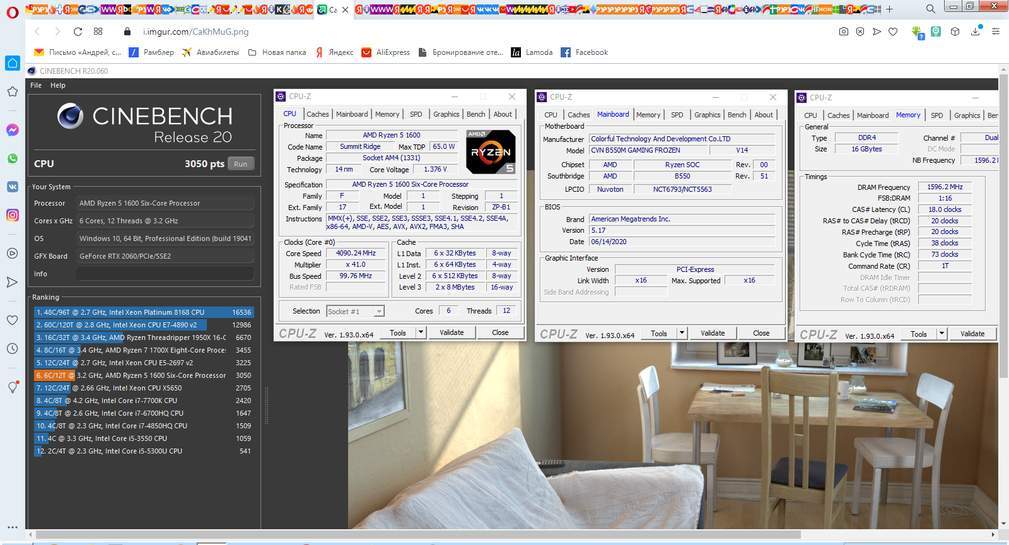The height and width of the screenshot is (545, 1009).
Task: Open sidebar setup three-dots icon
Action: [12, 527]
